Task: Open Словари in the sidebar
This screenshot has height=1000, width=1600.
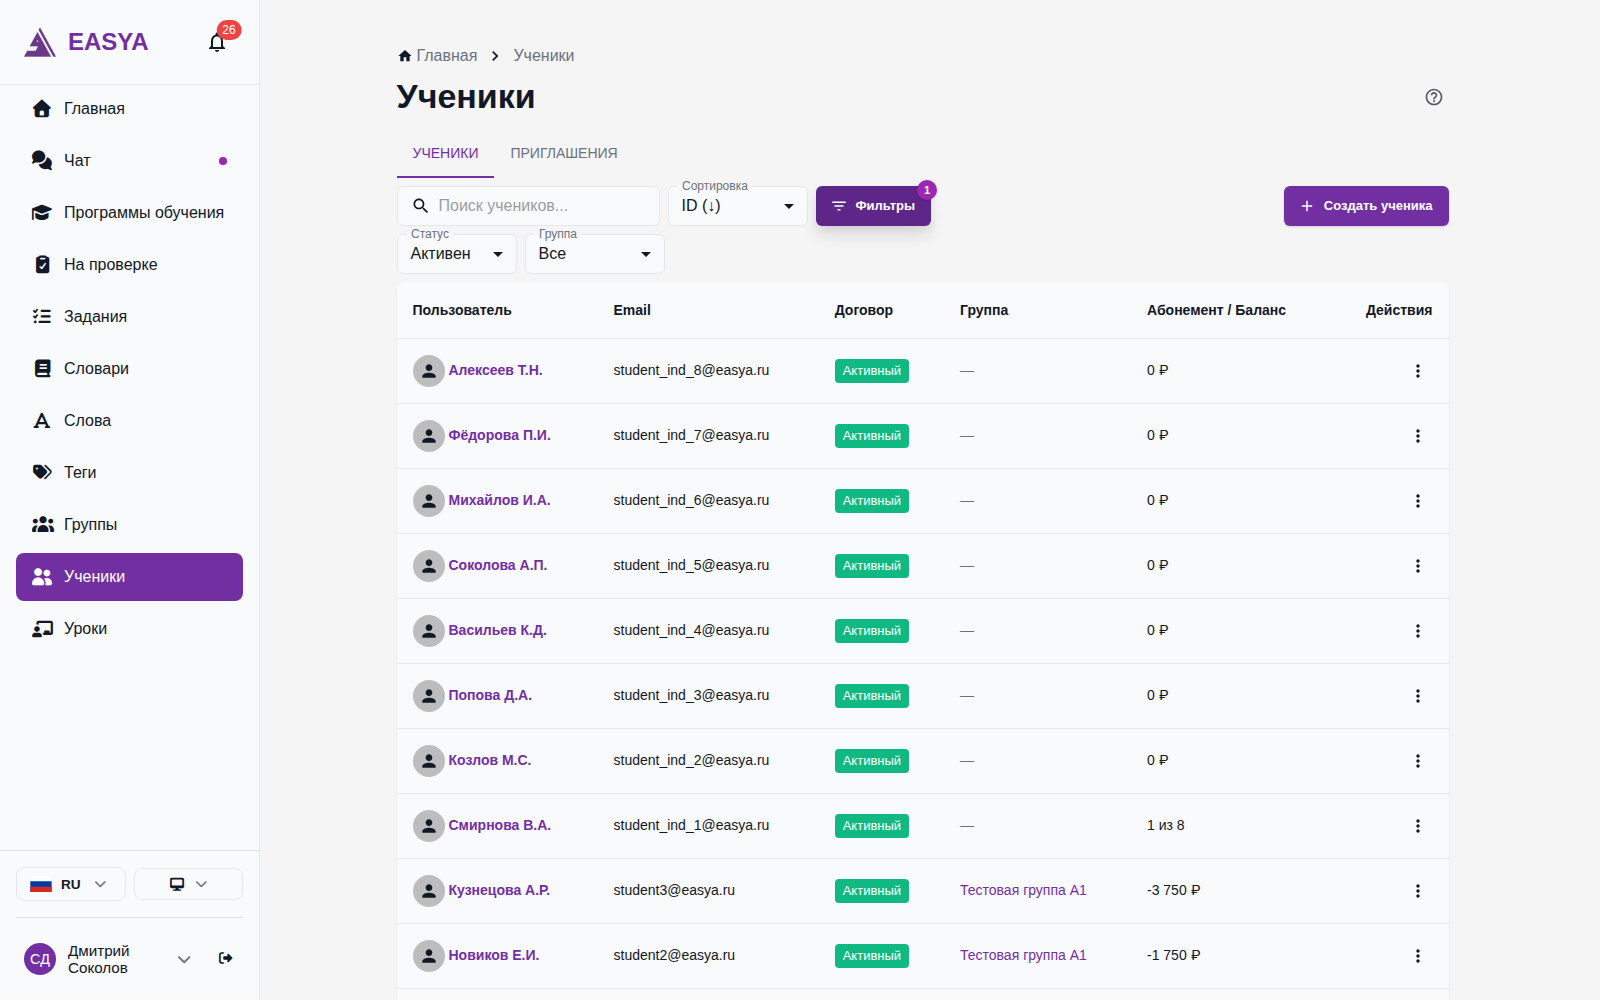Action: coord(130,369)
